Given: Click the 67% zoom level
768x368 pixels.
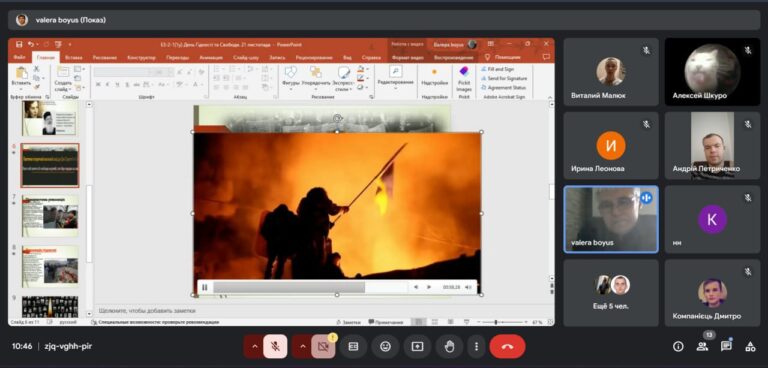Looking at the screenshot, I should (x=536, y=322).
